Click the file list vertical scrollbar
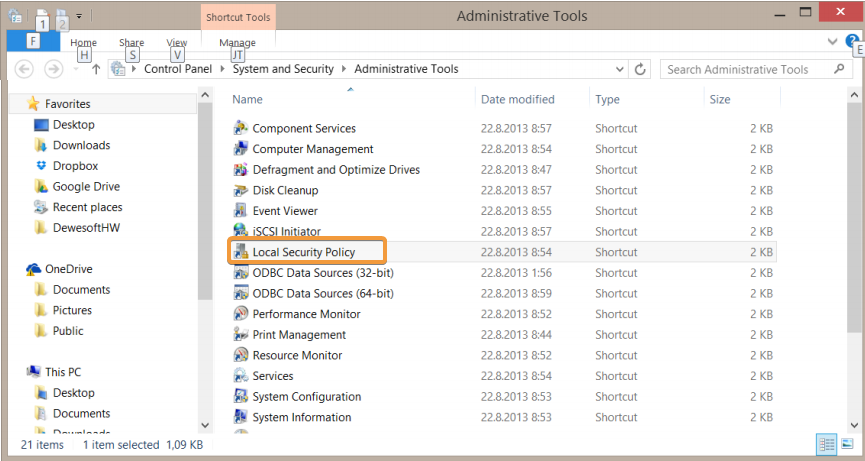 (x=855, y=218)
